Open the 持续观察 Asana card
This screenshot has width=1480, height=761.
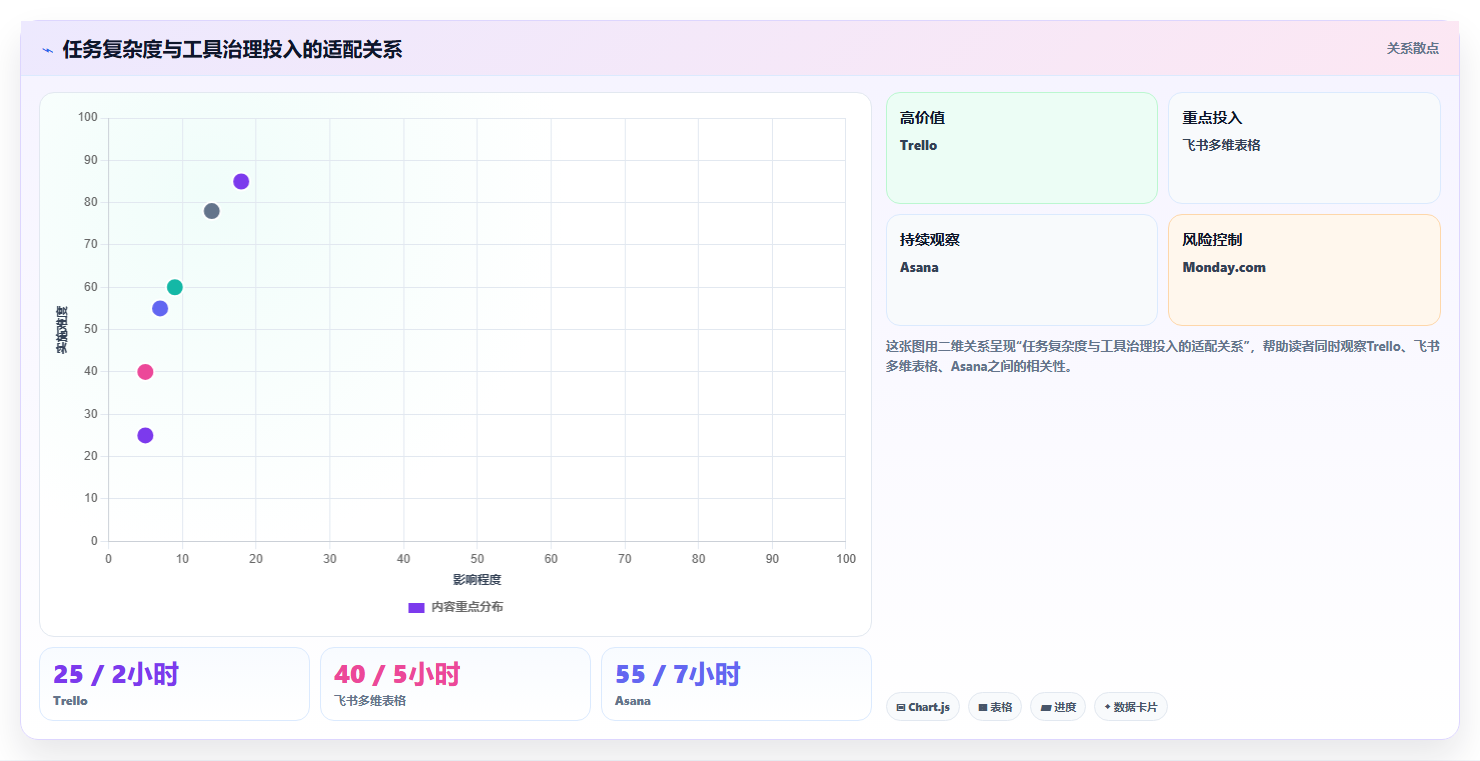tap(1021, 270)
